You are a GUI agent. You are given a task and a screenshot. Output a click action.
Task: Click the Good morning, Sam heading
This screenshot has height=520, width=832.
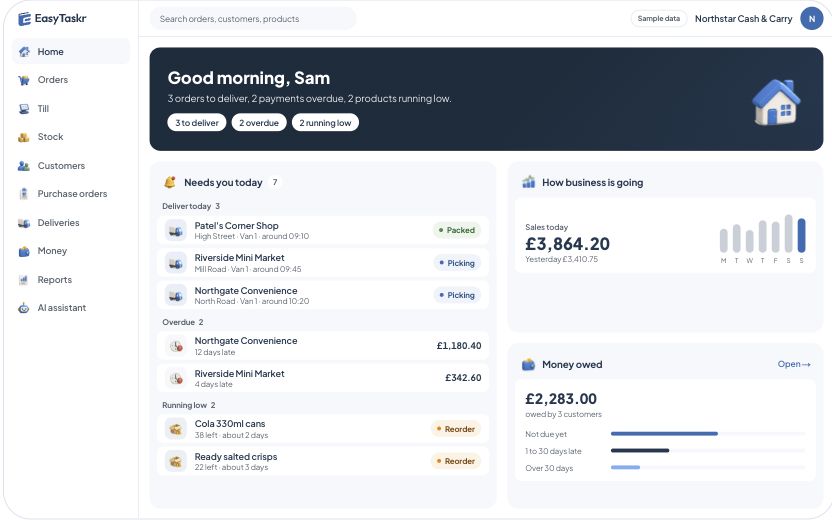tap(249, 78)
